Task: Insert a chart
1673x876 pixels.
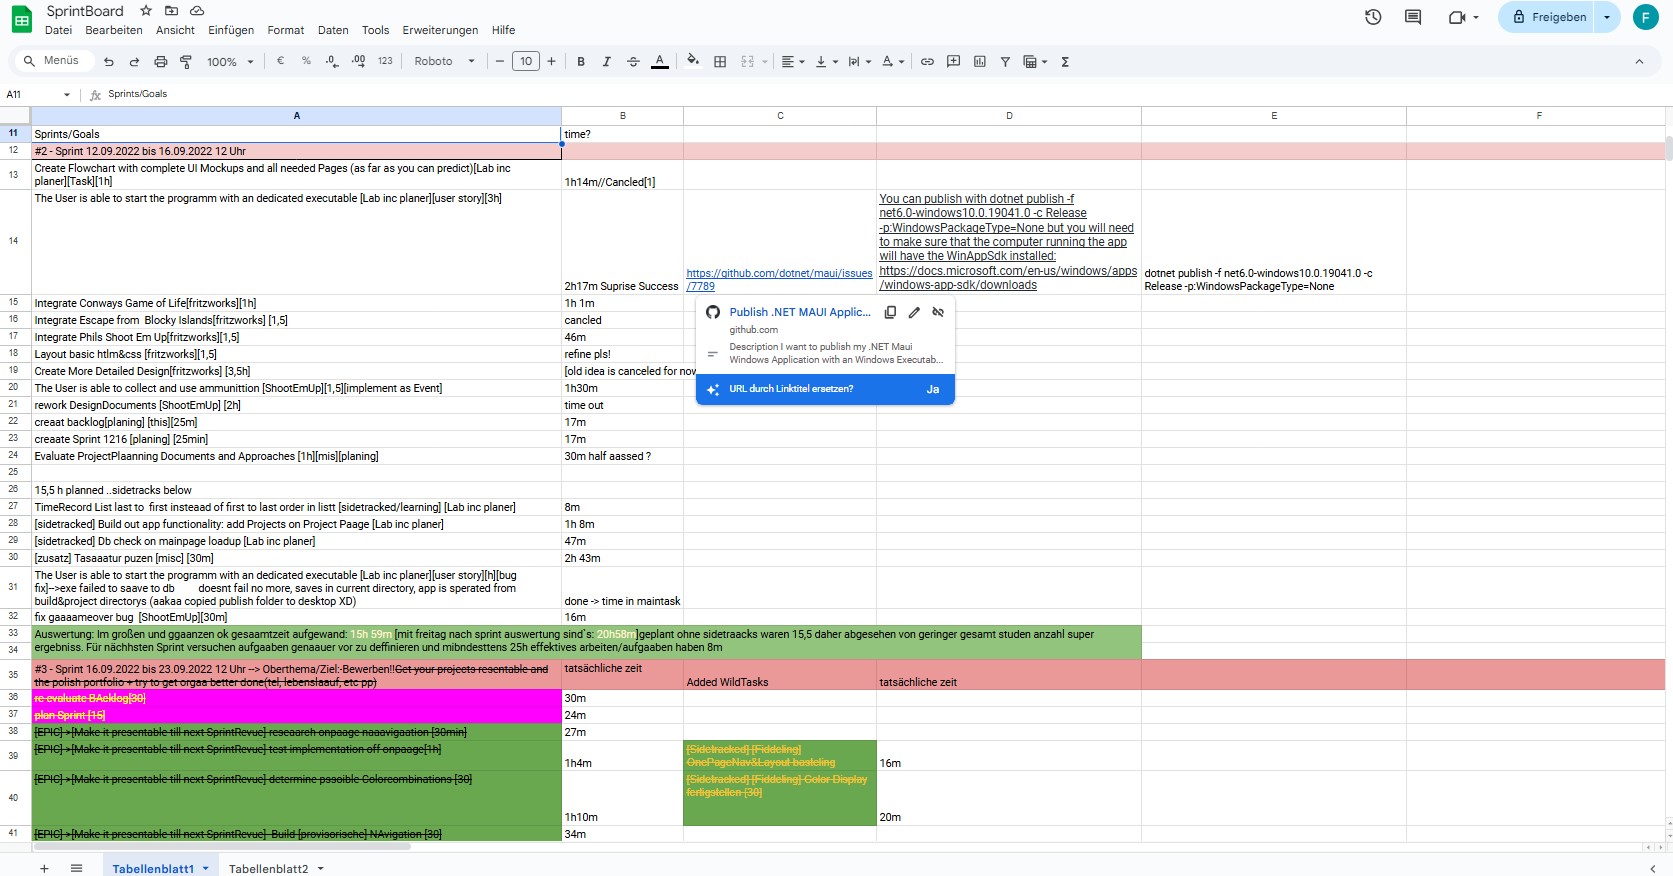Action: point(980,61)
